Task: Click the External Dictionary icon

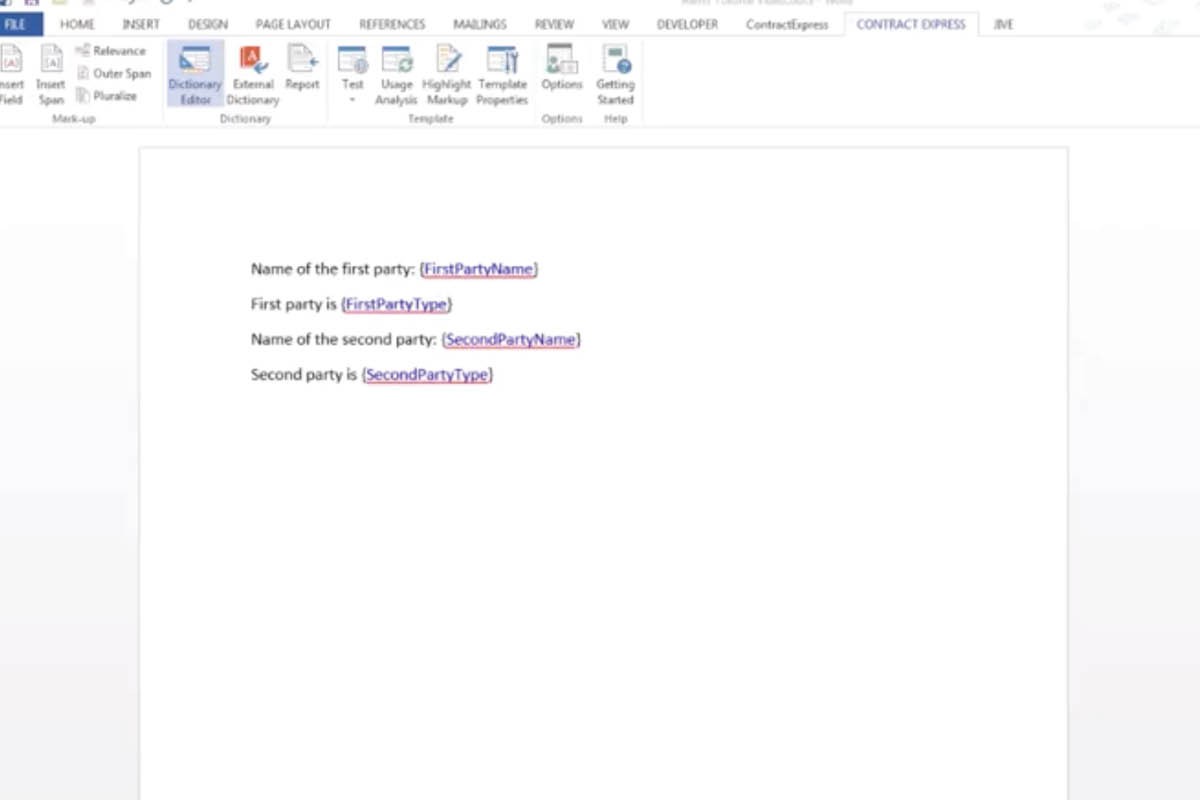Action: pos(252,75)
